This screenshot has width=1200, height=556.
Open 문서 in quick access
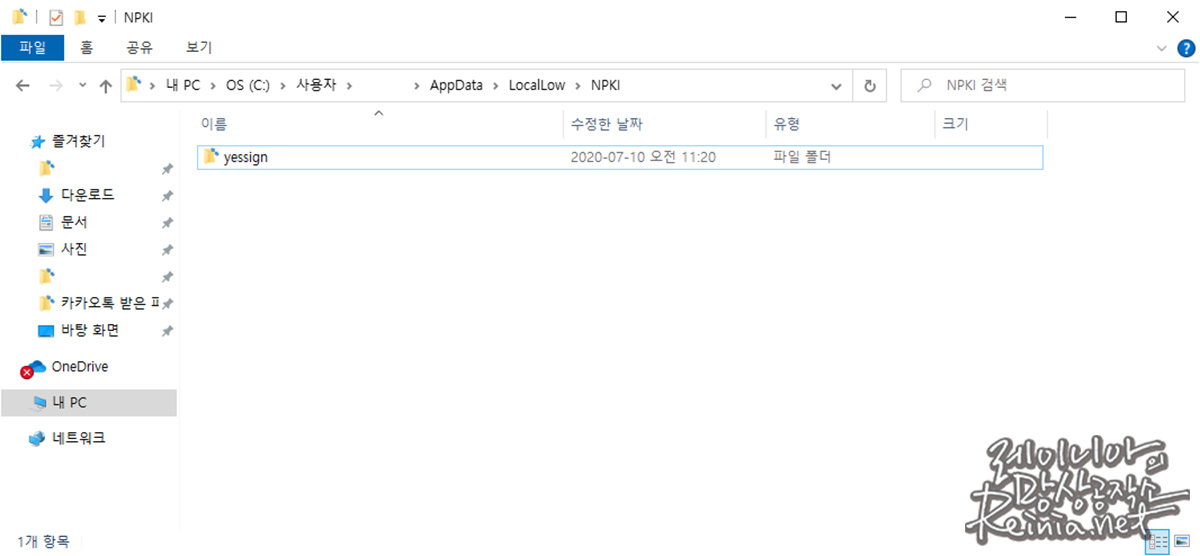point(74,222)
